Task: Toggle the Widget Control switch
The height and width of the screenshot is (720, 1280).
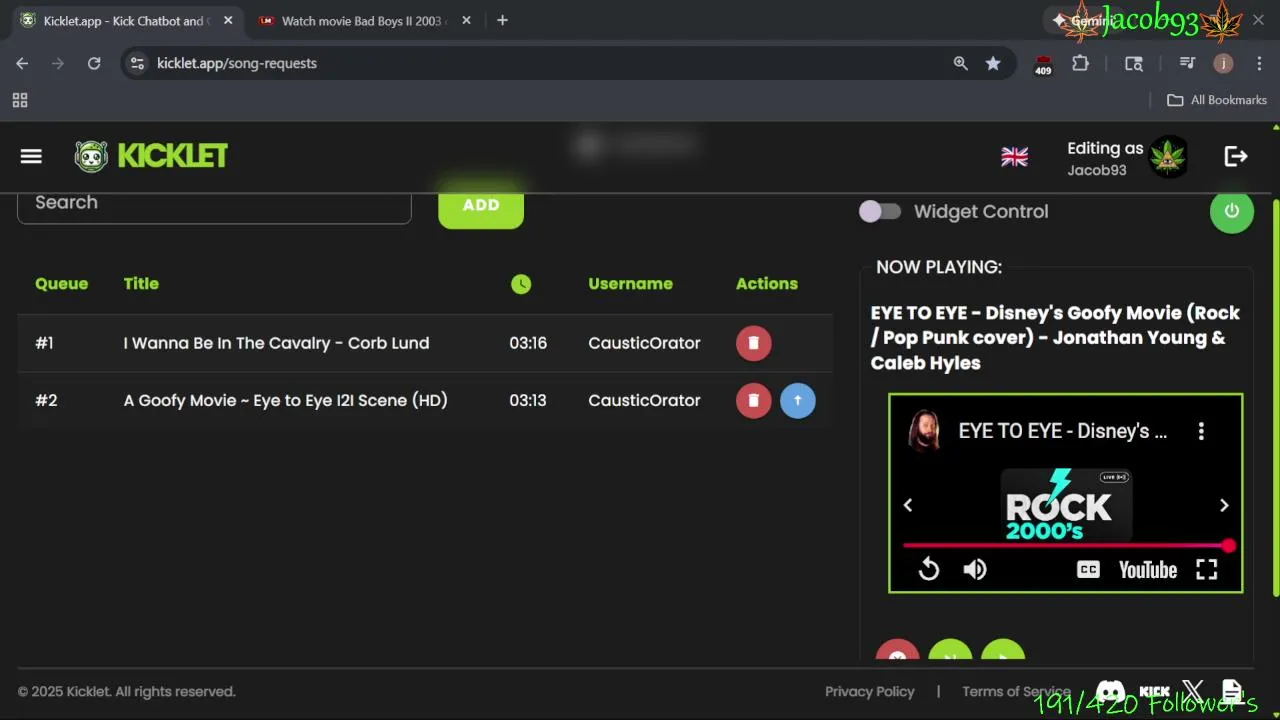Action: [x=880, y=211]
